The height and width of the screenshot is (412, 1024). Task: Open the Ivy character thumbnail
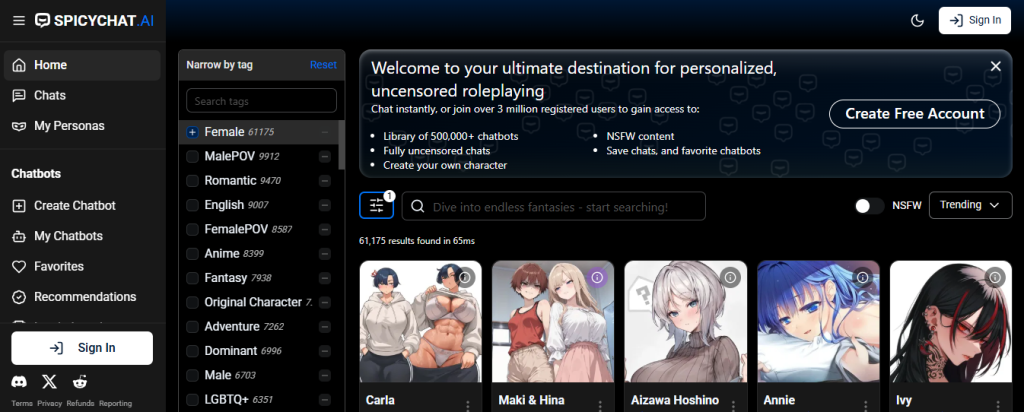click(951, 322)
